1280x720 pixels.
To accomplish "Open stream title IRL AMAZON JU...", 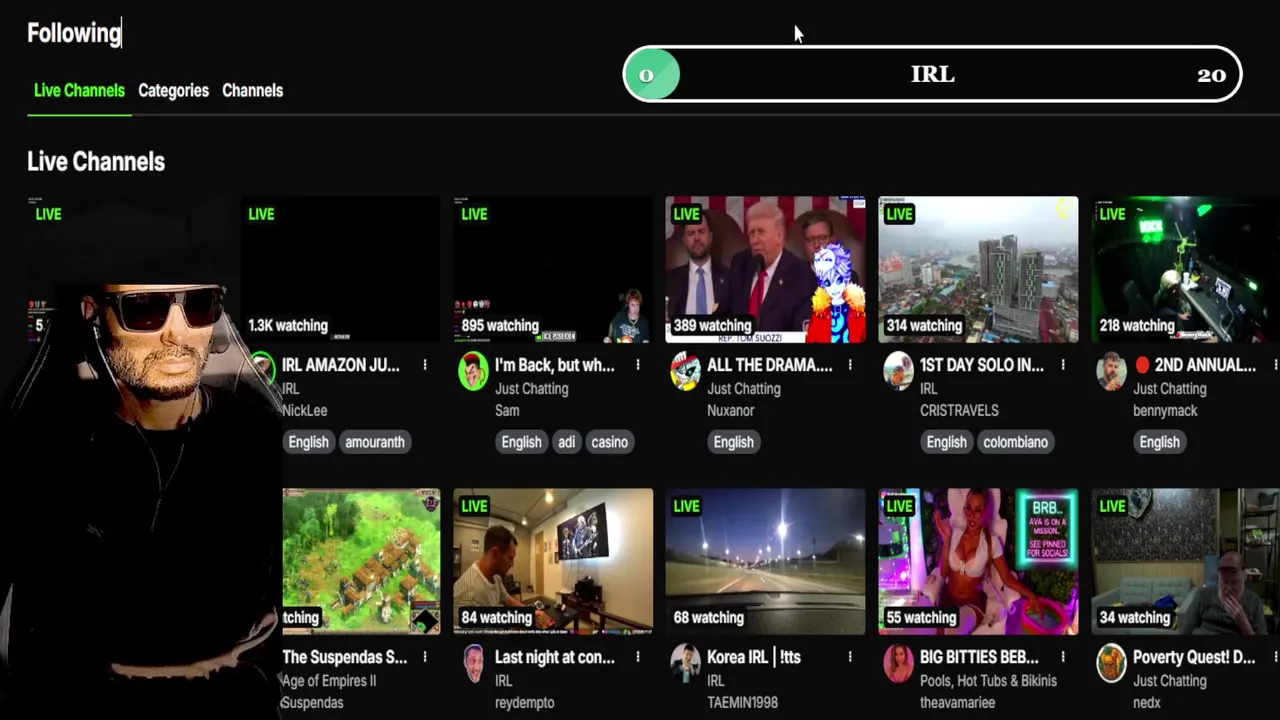I will click(x=340, y=365).
